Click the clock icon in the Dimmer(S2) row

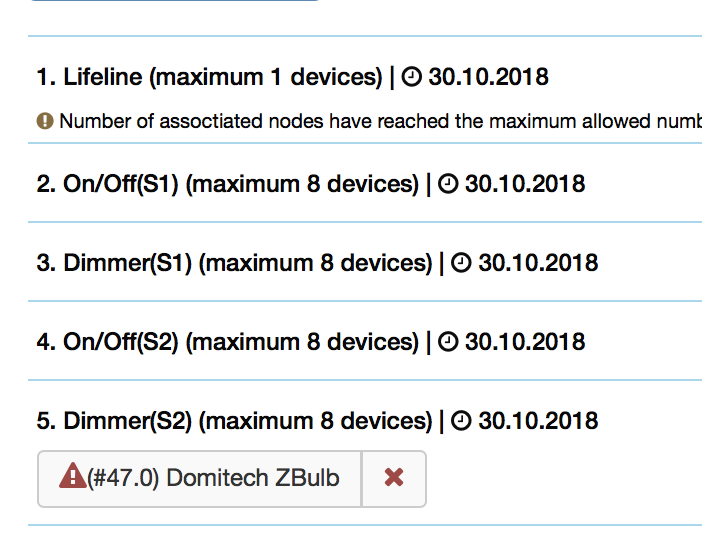(x=461, y=421)
